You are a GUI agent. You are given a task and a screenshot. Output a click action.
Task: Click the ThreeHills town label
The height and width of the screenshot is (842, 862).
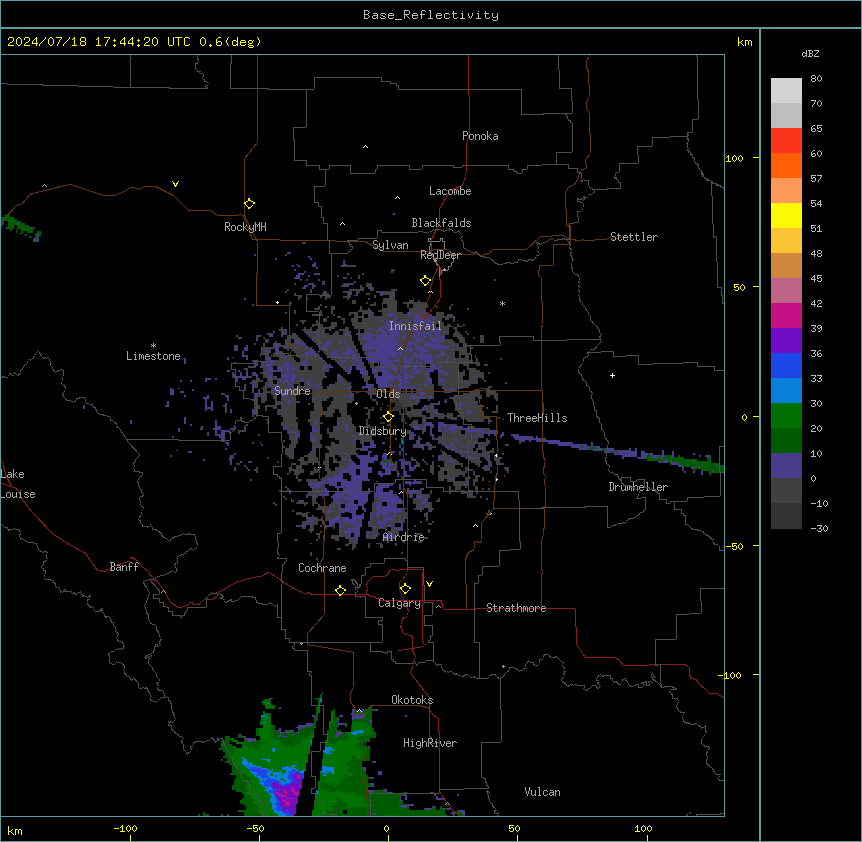pos(537,418)
